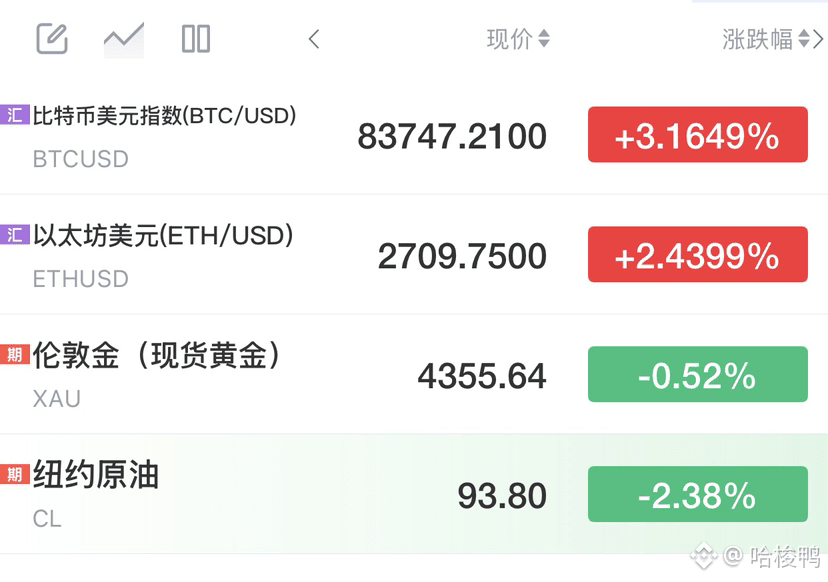The height and width of the screenshot is (582, 828).
Task: Toggle the -0.52% change badge for XAU
Action: (698, 374)
